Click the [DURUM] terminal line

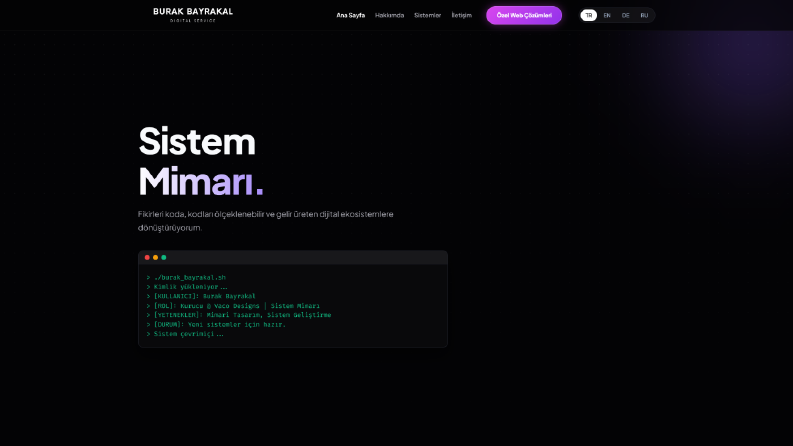216,324
